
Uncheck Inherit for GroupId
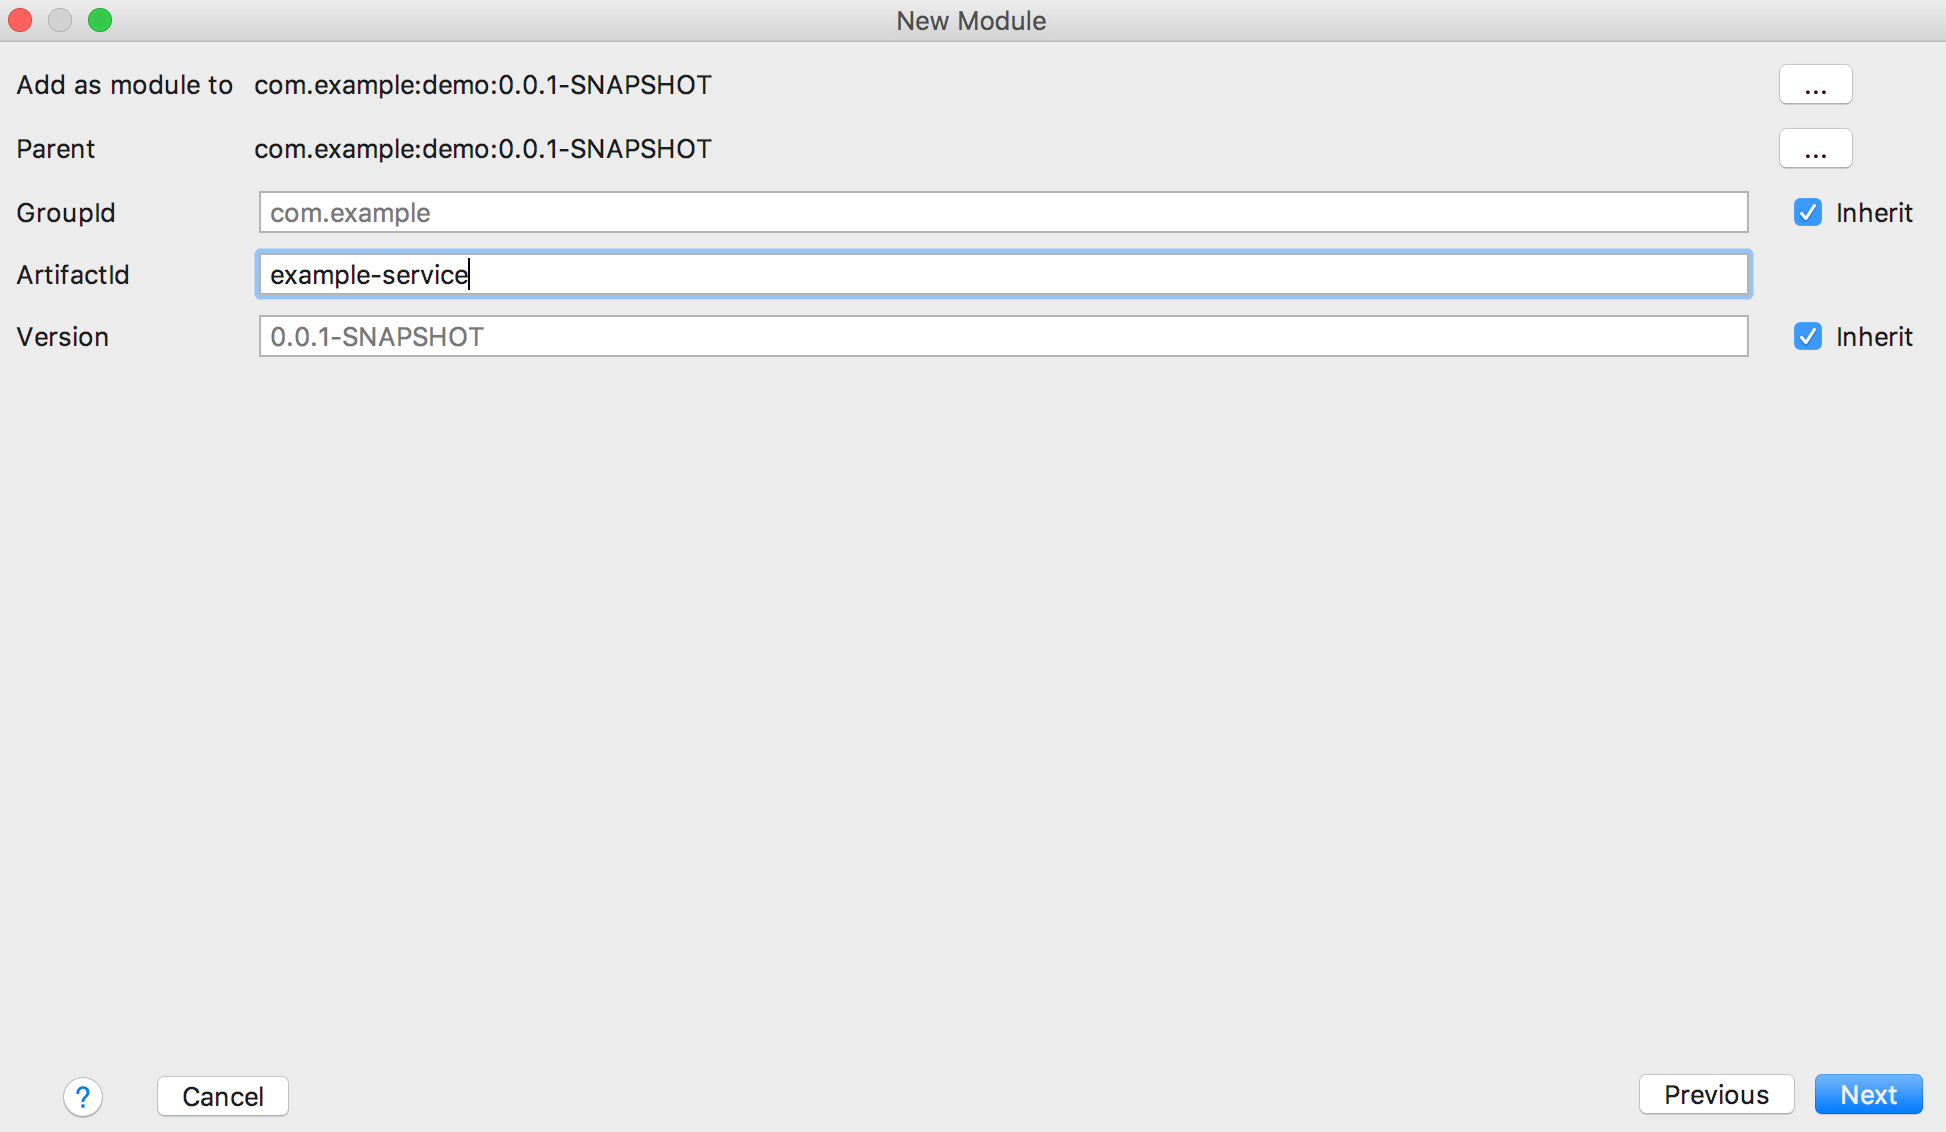[1808, 213]
